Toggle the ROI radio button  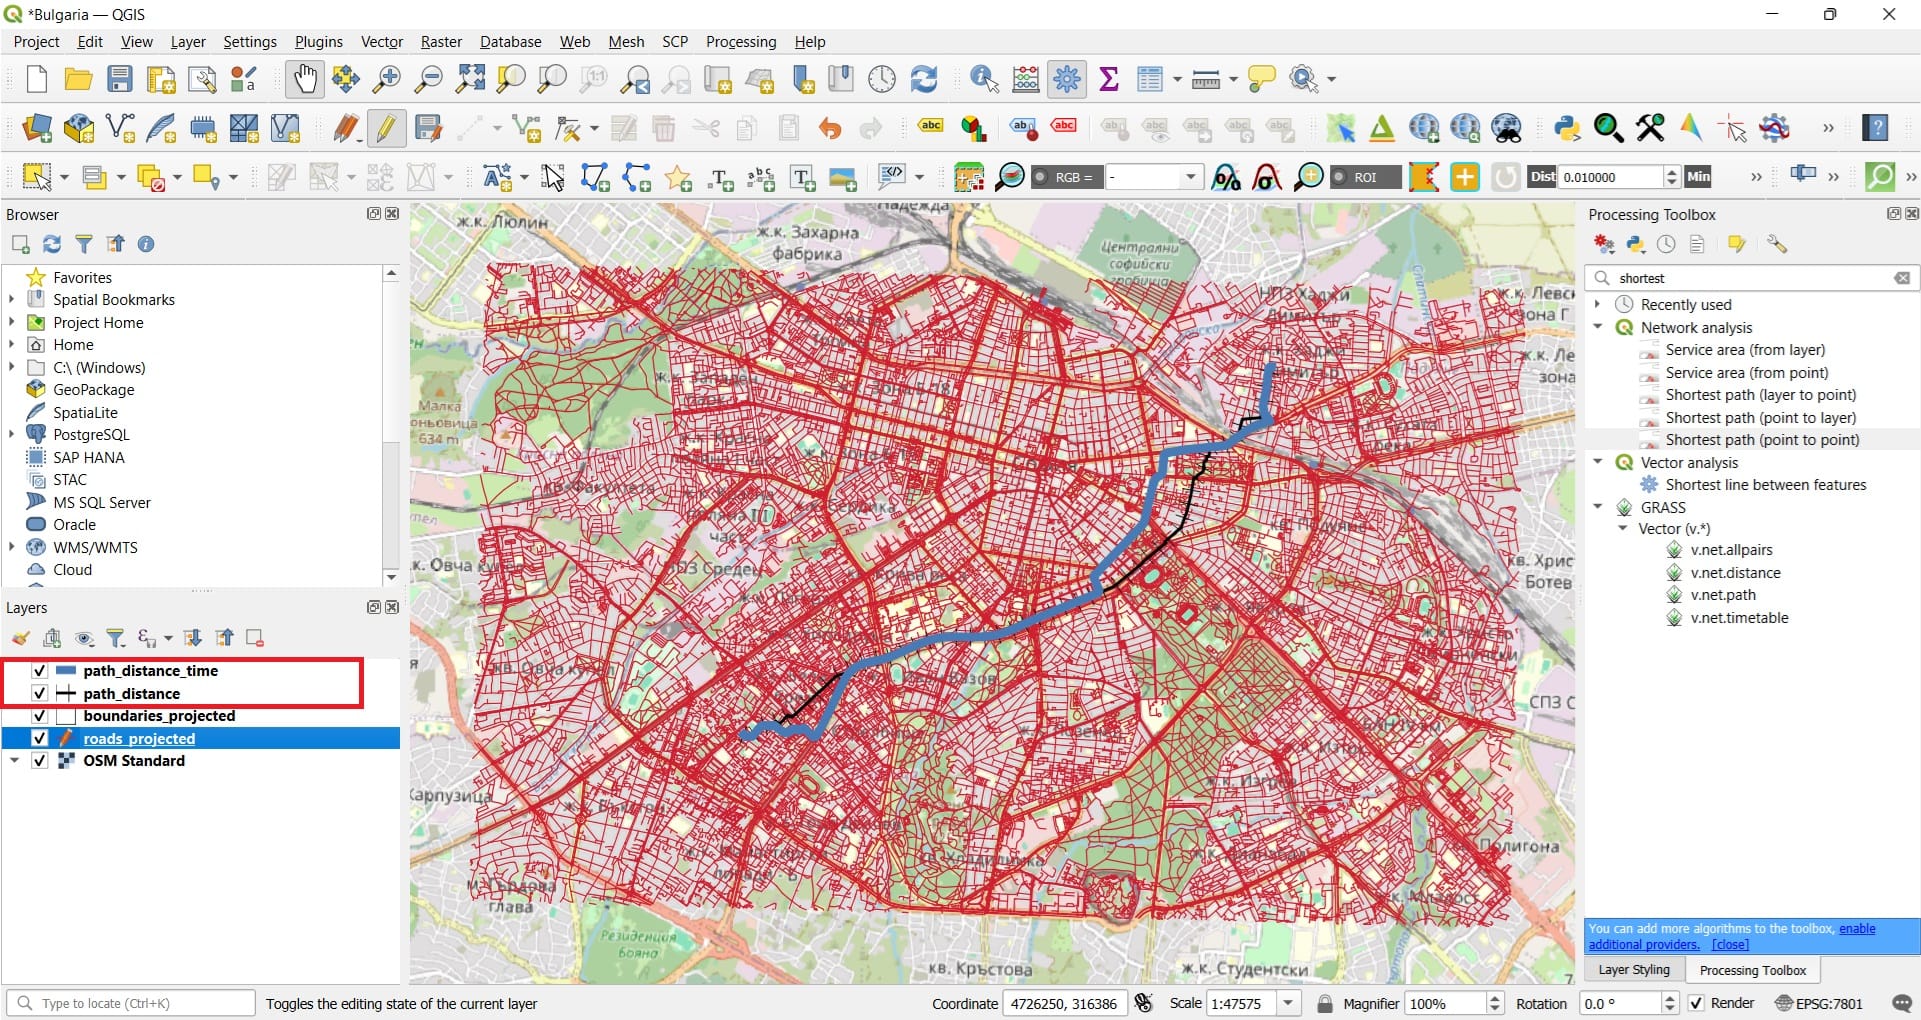pos(1340,177)
